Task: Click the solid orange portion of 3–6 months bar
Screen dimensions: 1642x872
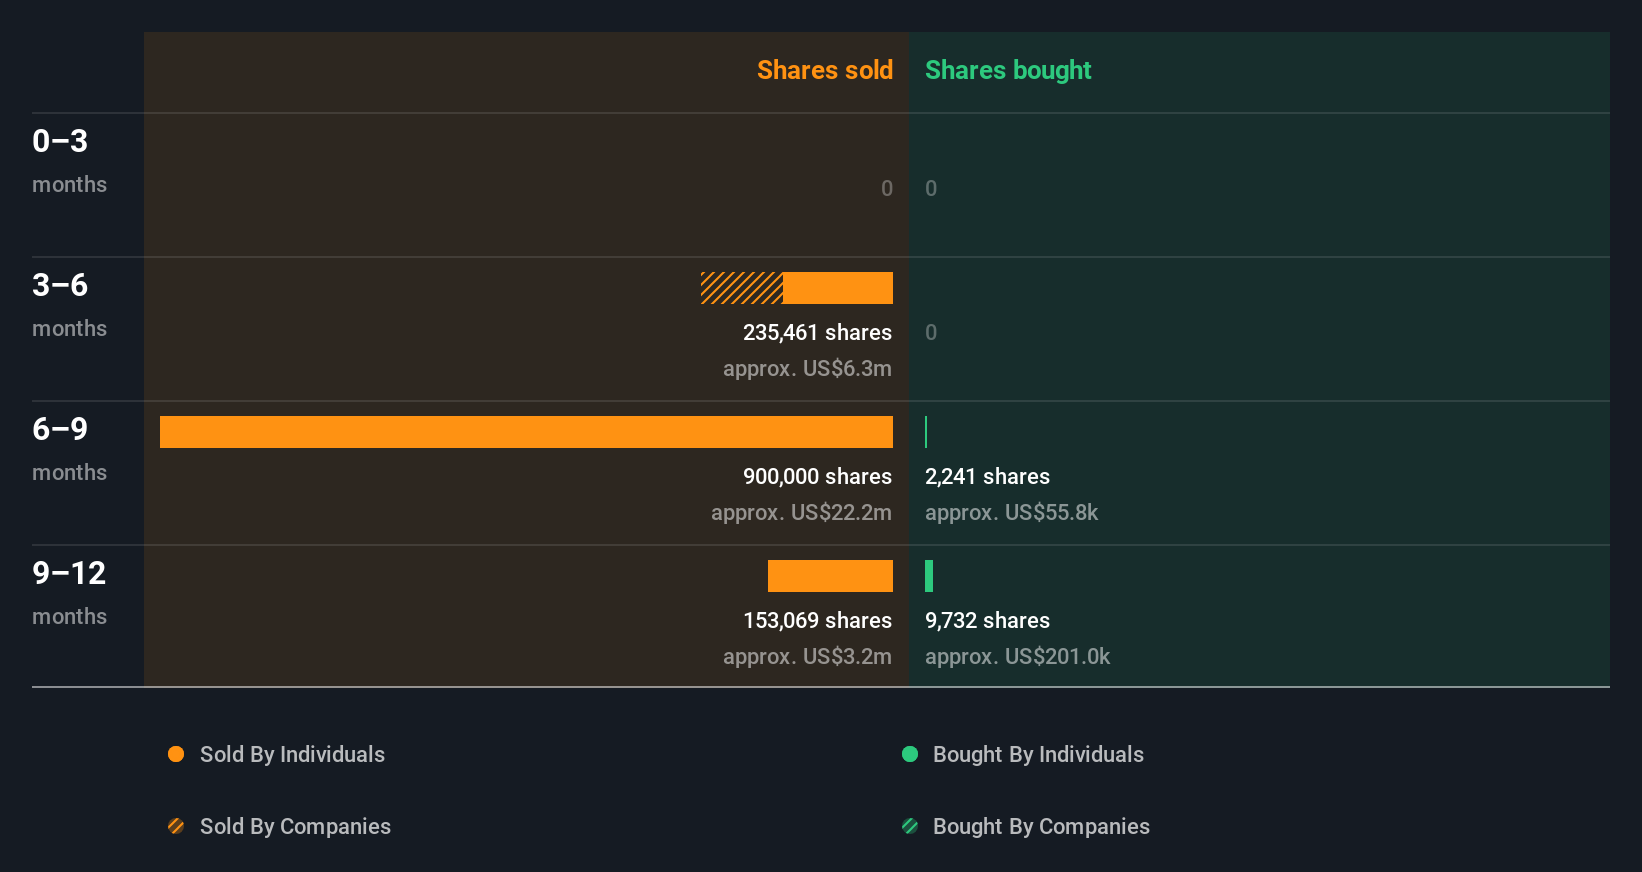Action: click(838, 288)
